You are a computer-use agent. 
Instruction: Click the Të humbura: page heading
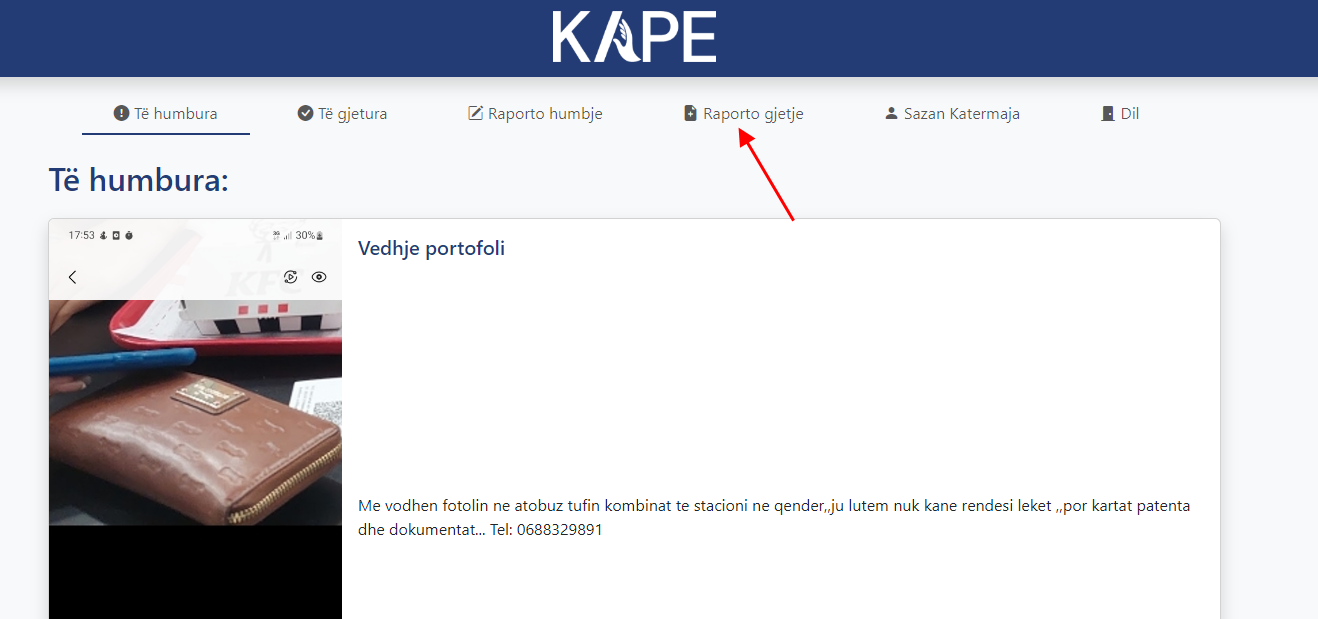(139, 181)
